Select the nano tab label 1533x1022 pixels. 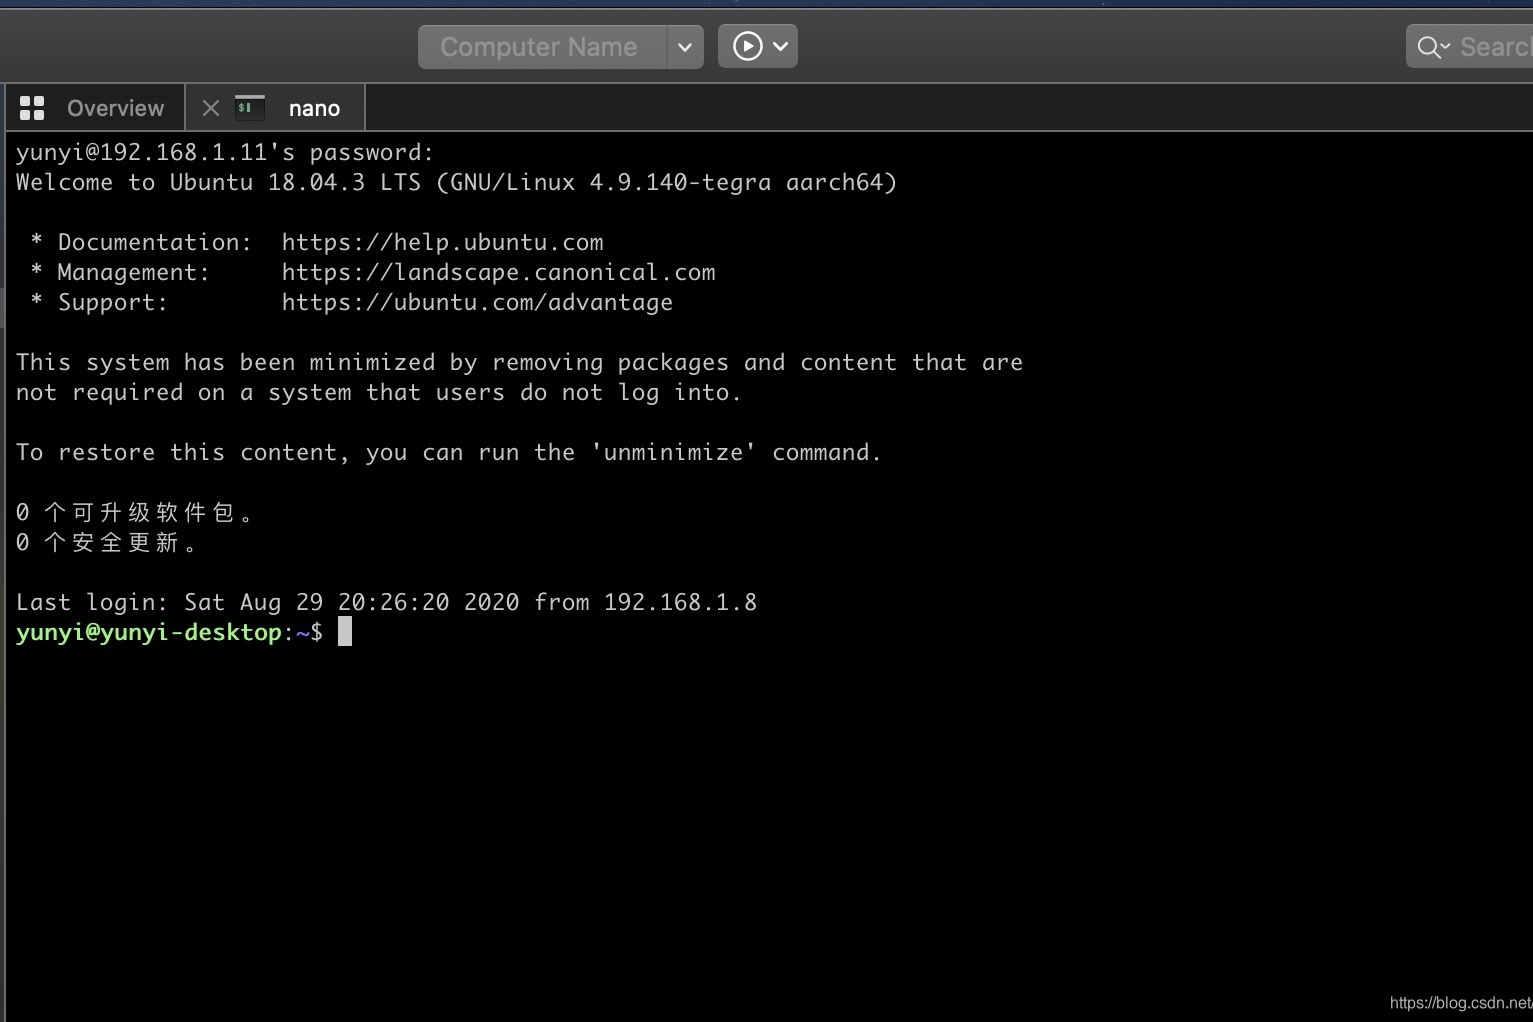314,108
